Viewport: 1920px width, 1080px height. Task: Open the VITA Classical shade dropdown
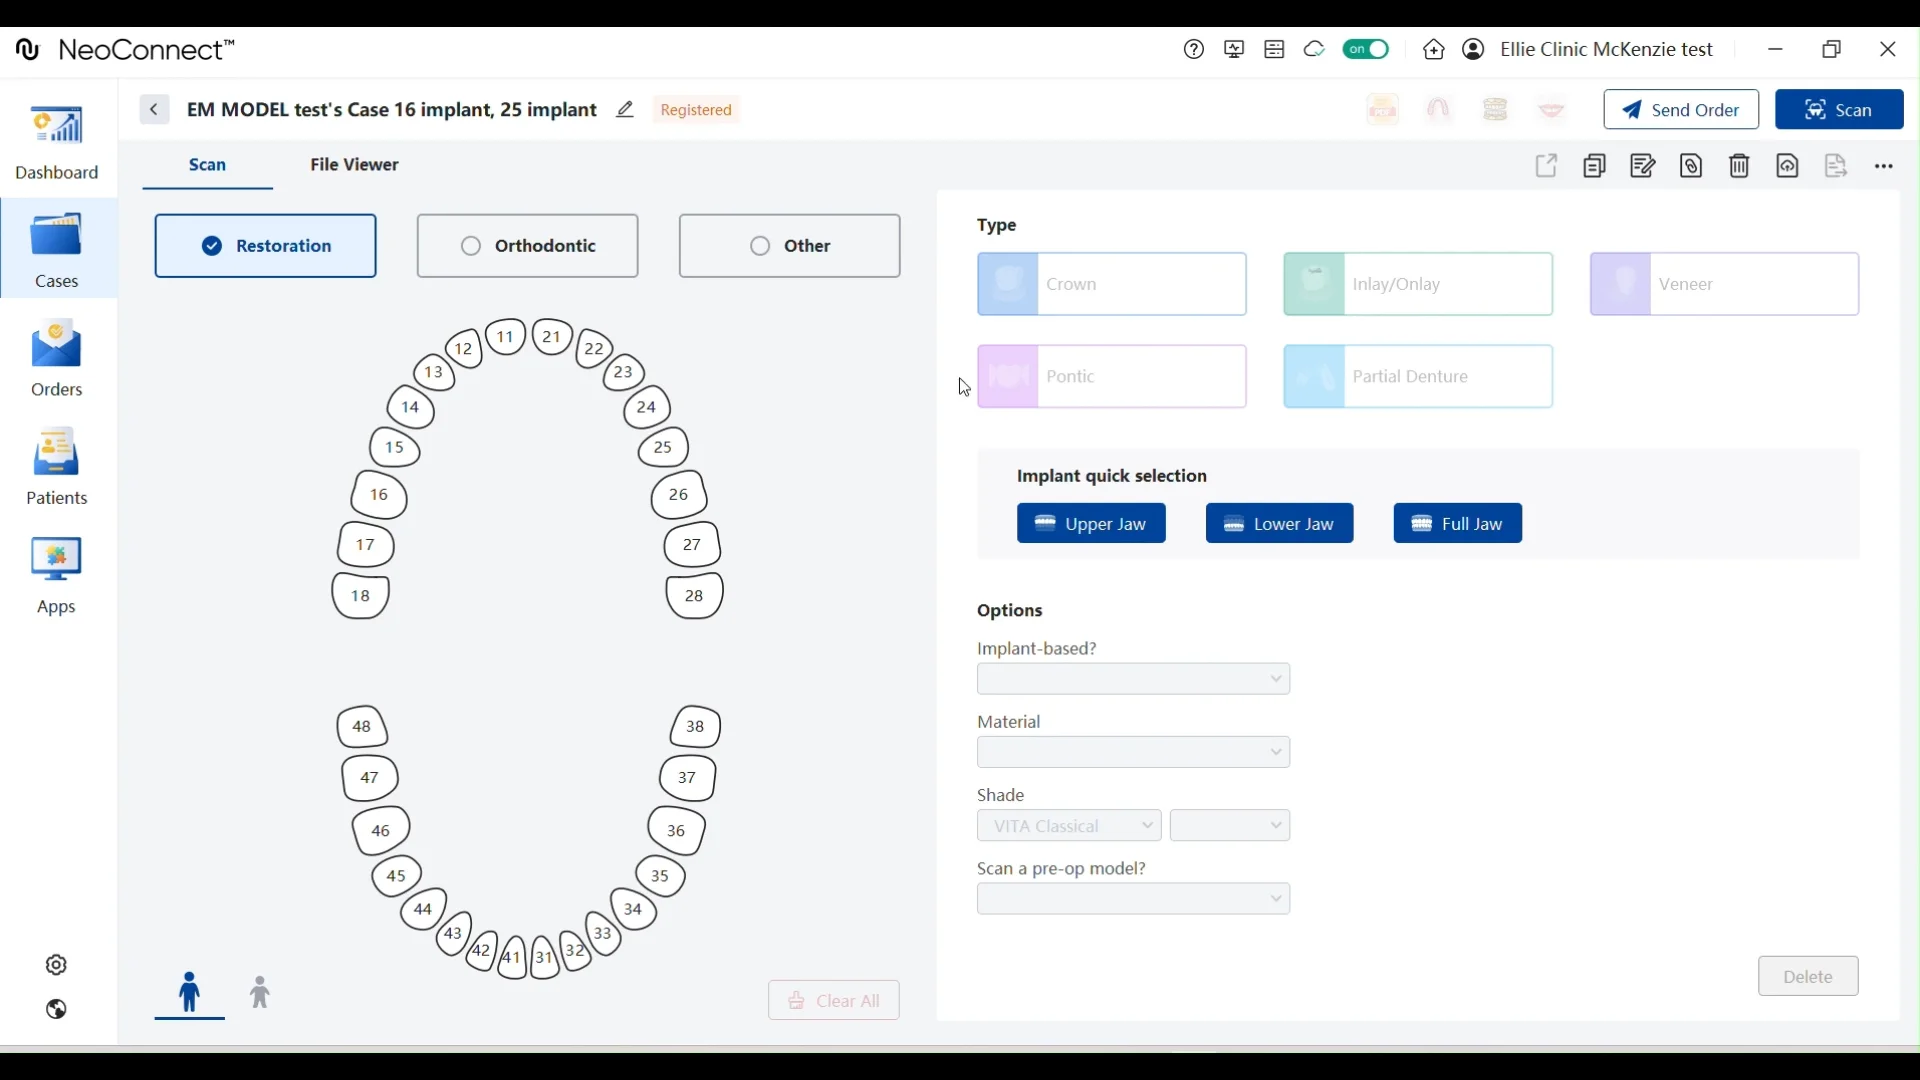(x=1068, y=825)
